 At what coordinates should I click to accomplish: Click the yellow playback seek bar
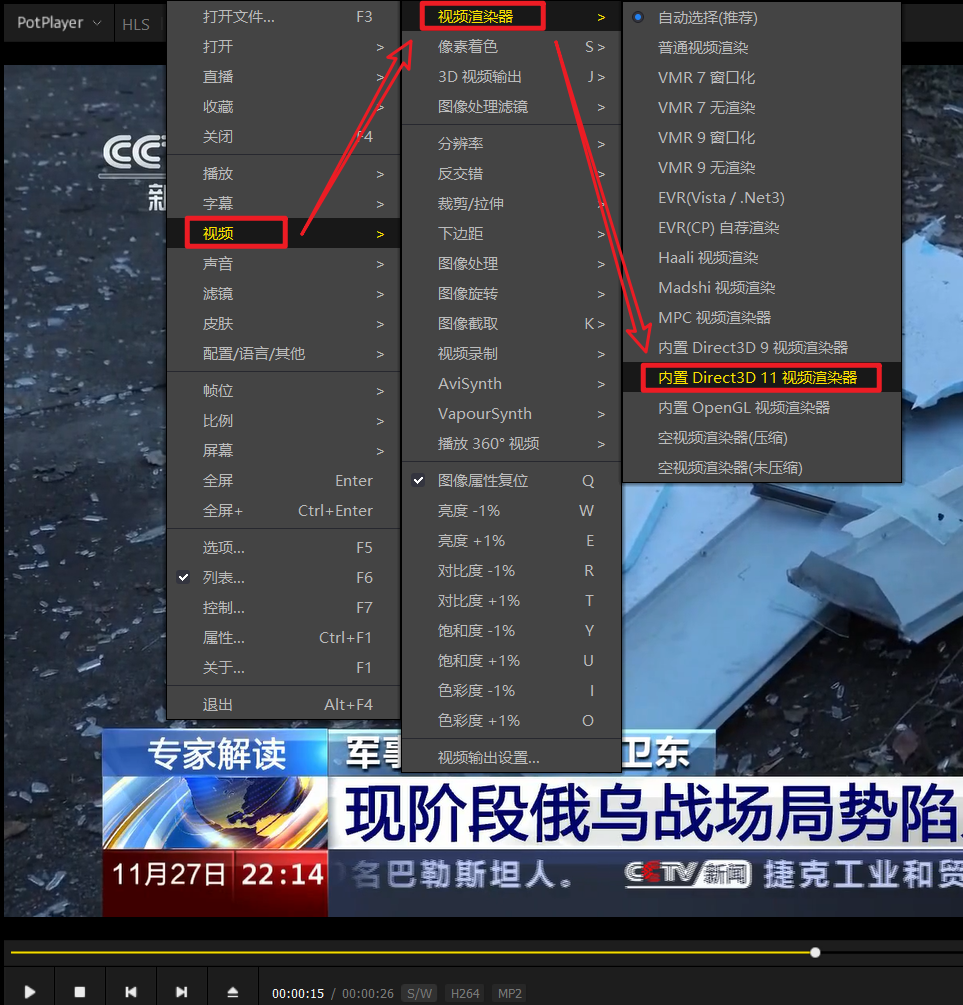pos(480,952)
